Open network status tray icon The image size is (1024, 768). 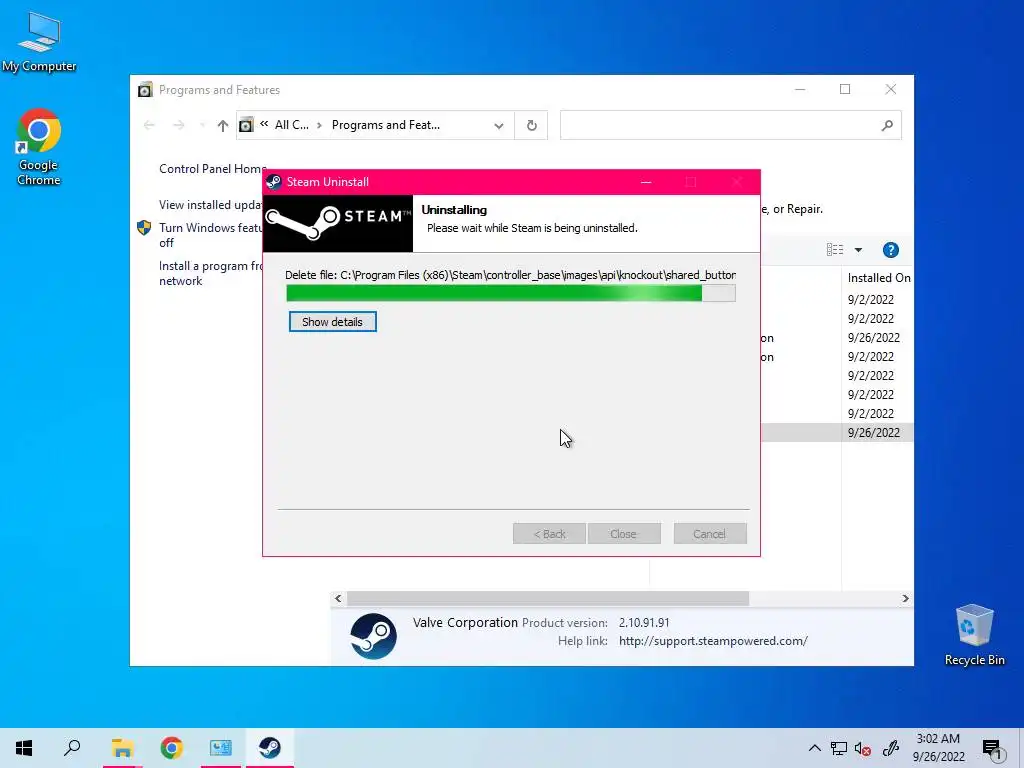point(839,748)
